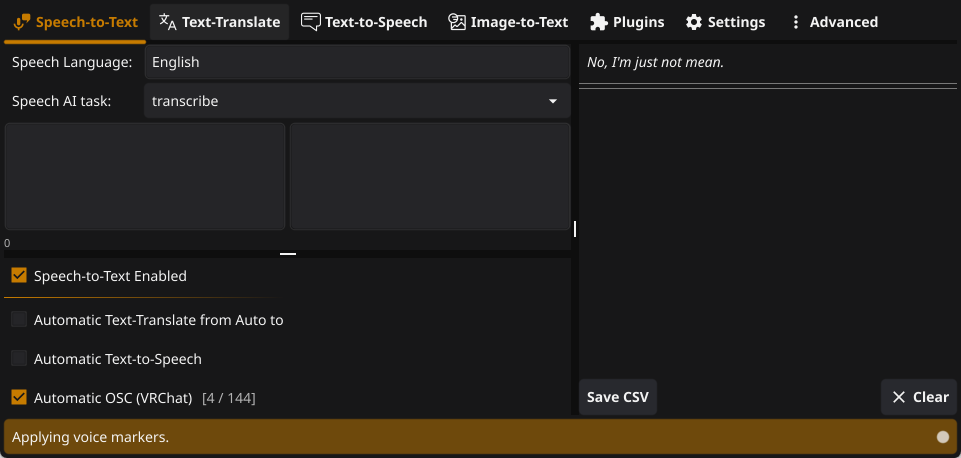Switch to the Text-Translate tab
The image size is (961, 458).
[220, 22]
